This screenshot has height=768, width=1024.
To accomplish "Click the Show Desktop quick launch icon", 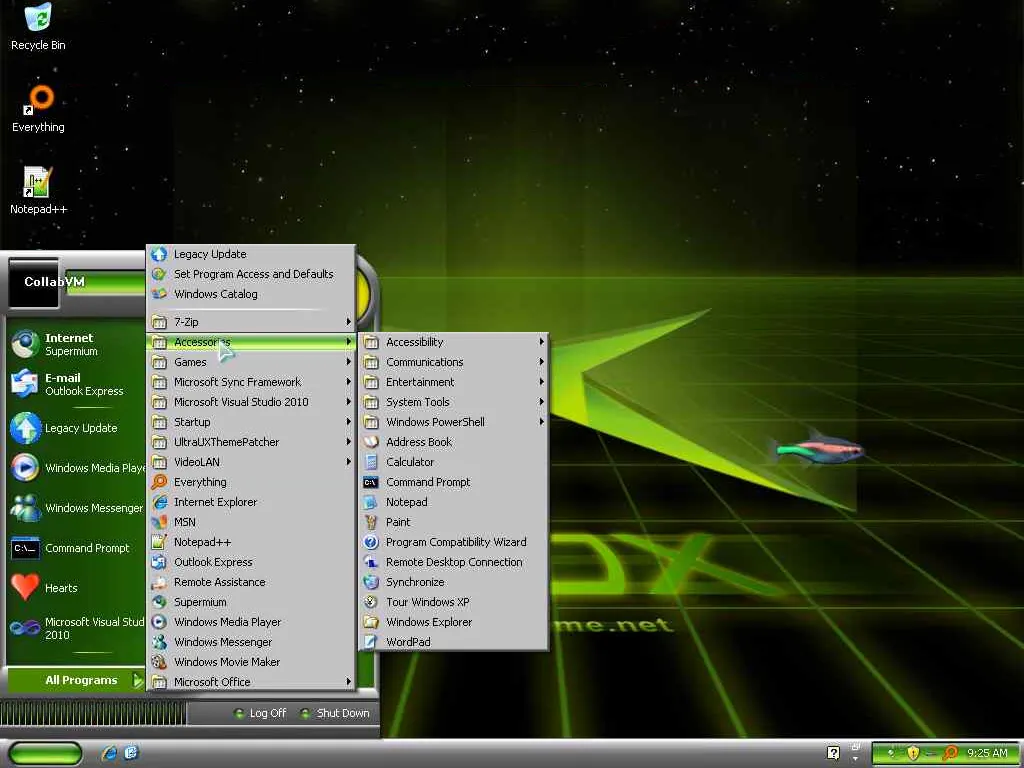I will (x=131, y=753).
